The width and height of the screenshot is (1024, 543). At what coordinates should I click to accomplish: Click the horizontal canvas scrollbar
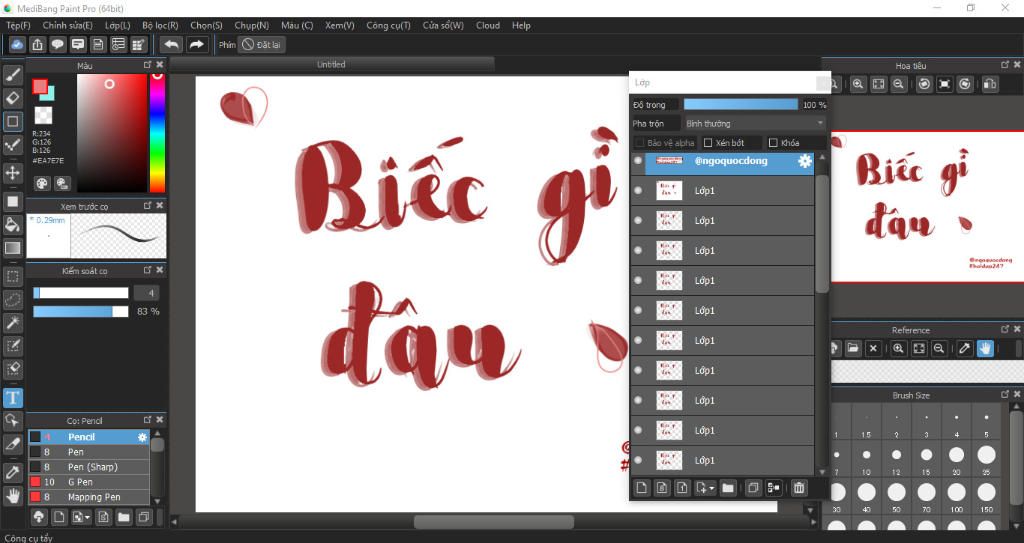[494, 522]
